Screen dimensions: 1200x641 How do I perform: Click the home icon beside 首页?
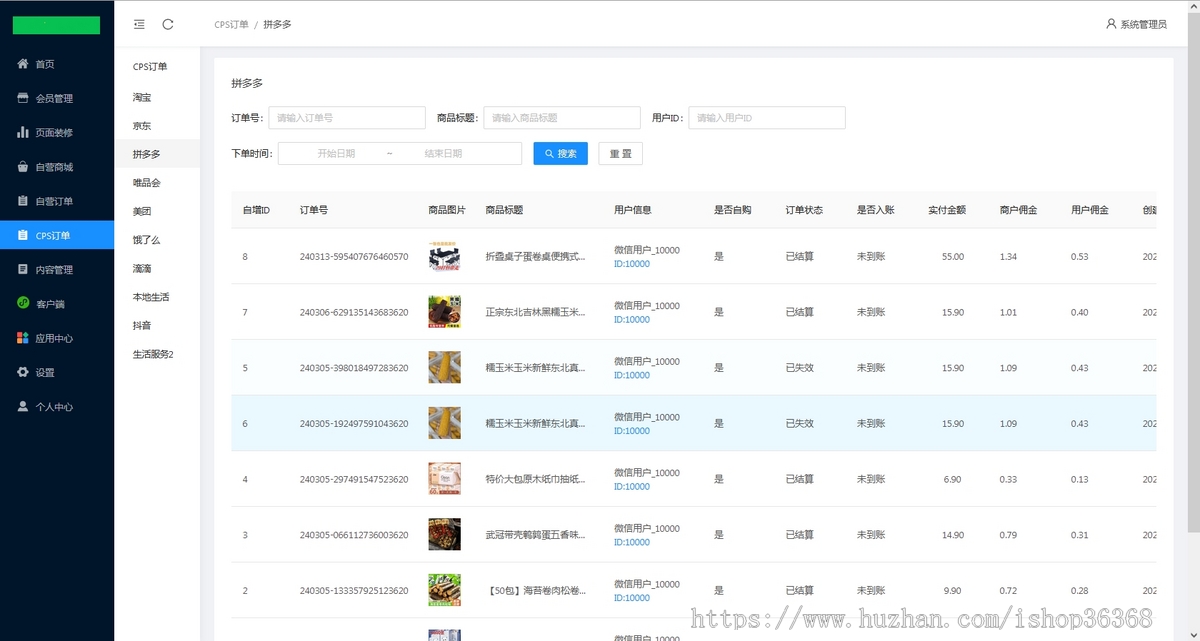pyautogui.click(x=23, y=64)
